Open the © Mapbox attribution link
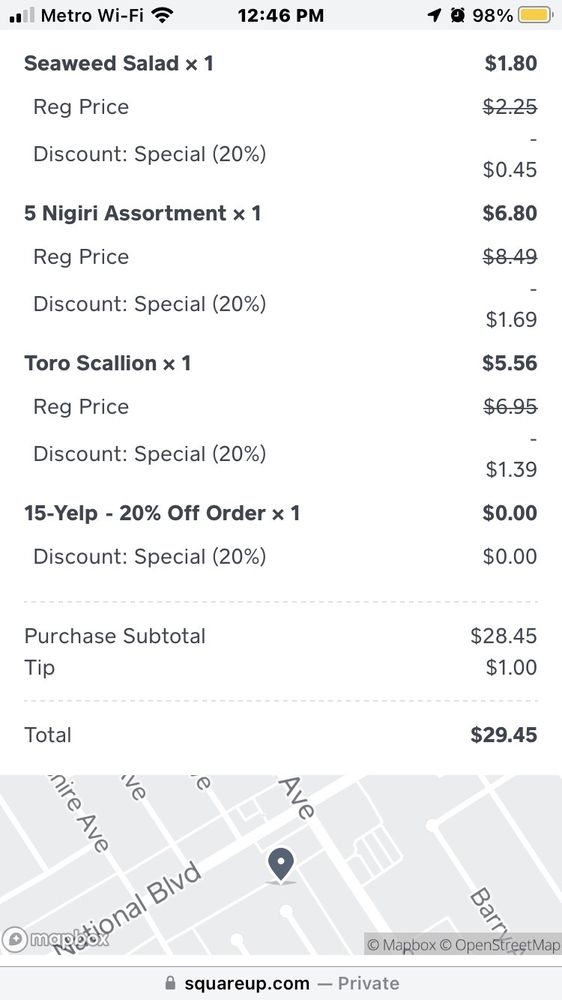Viewport: 562px width, 1000px height. point(402,945)
